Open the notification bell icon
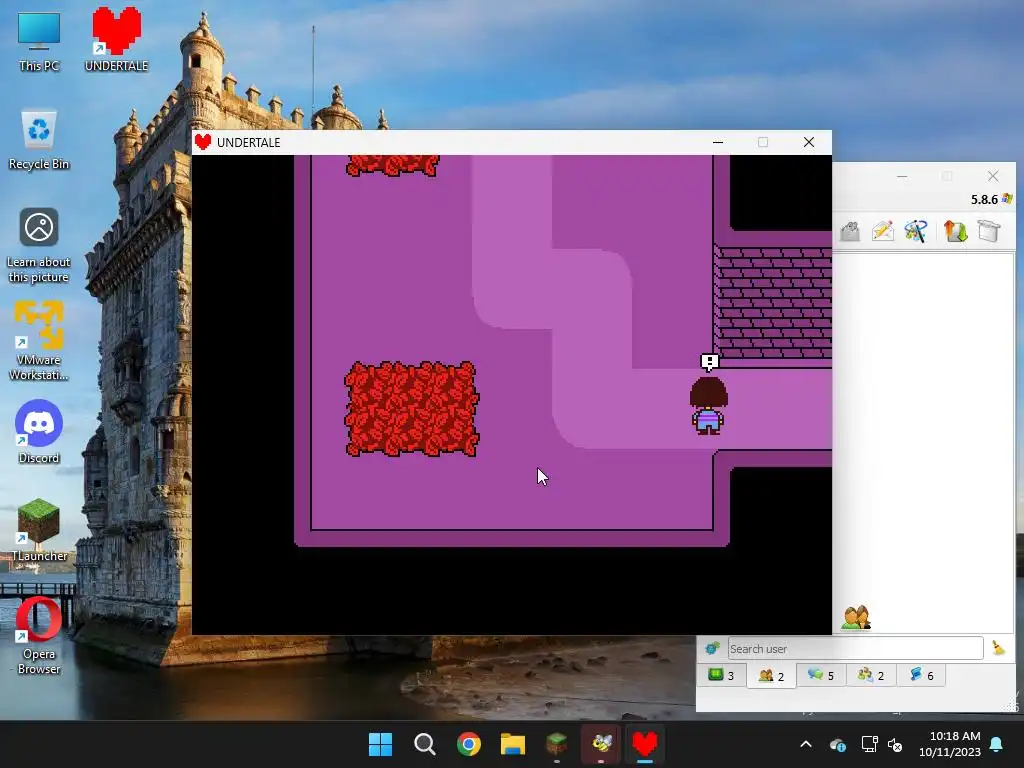Viewport: 1024px width, 768px height. coord(997,744)
